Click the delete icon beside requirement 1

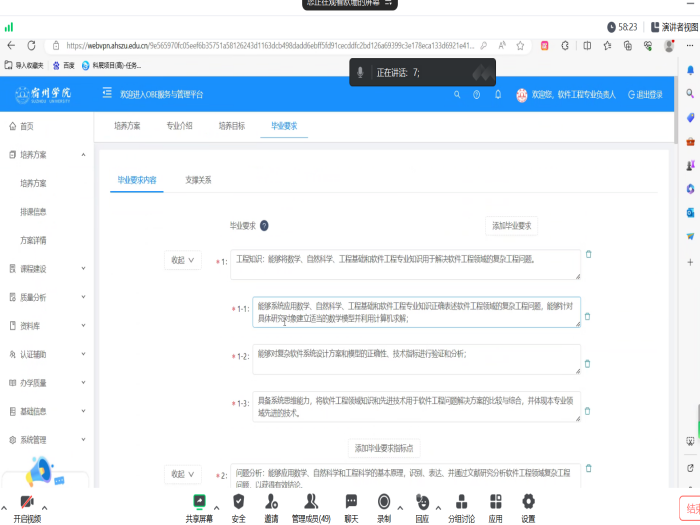coord(588,255)
